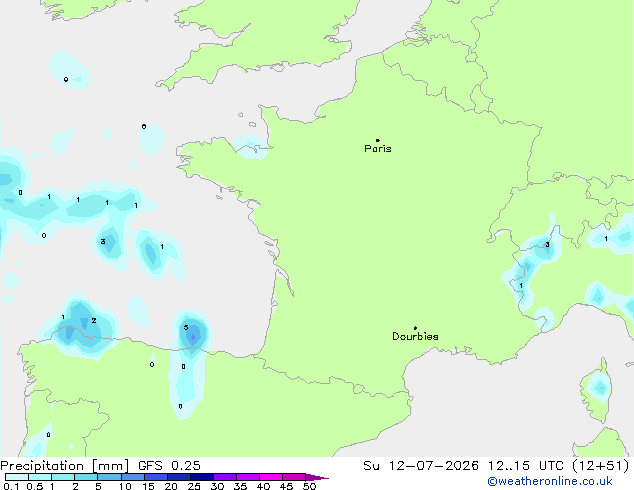Click the legend value label 10
Image resolution: width=634 pixels, height=490 pixels.
(125, 486)
